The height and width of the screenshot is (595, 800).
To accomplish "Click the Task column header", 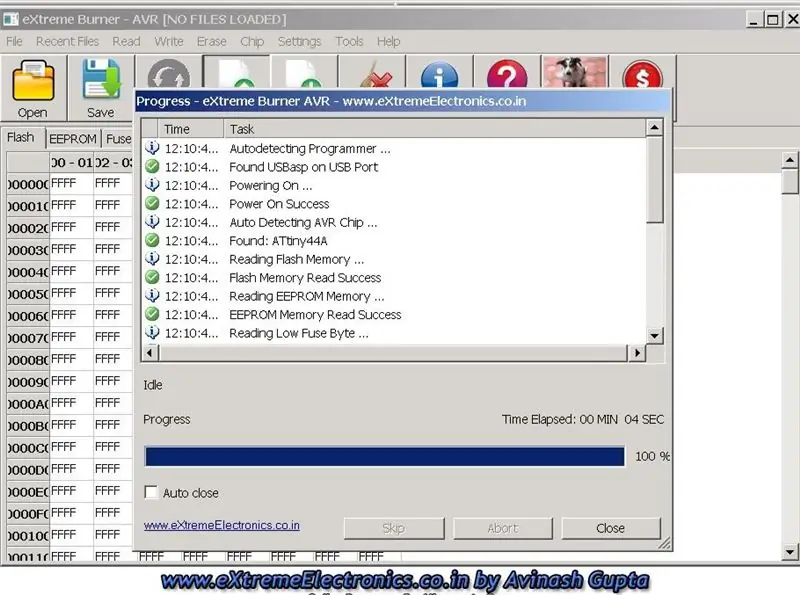I will (x=435, y=129).
